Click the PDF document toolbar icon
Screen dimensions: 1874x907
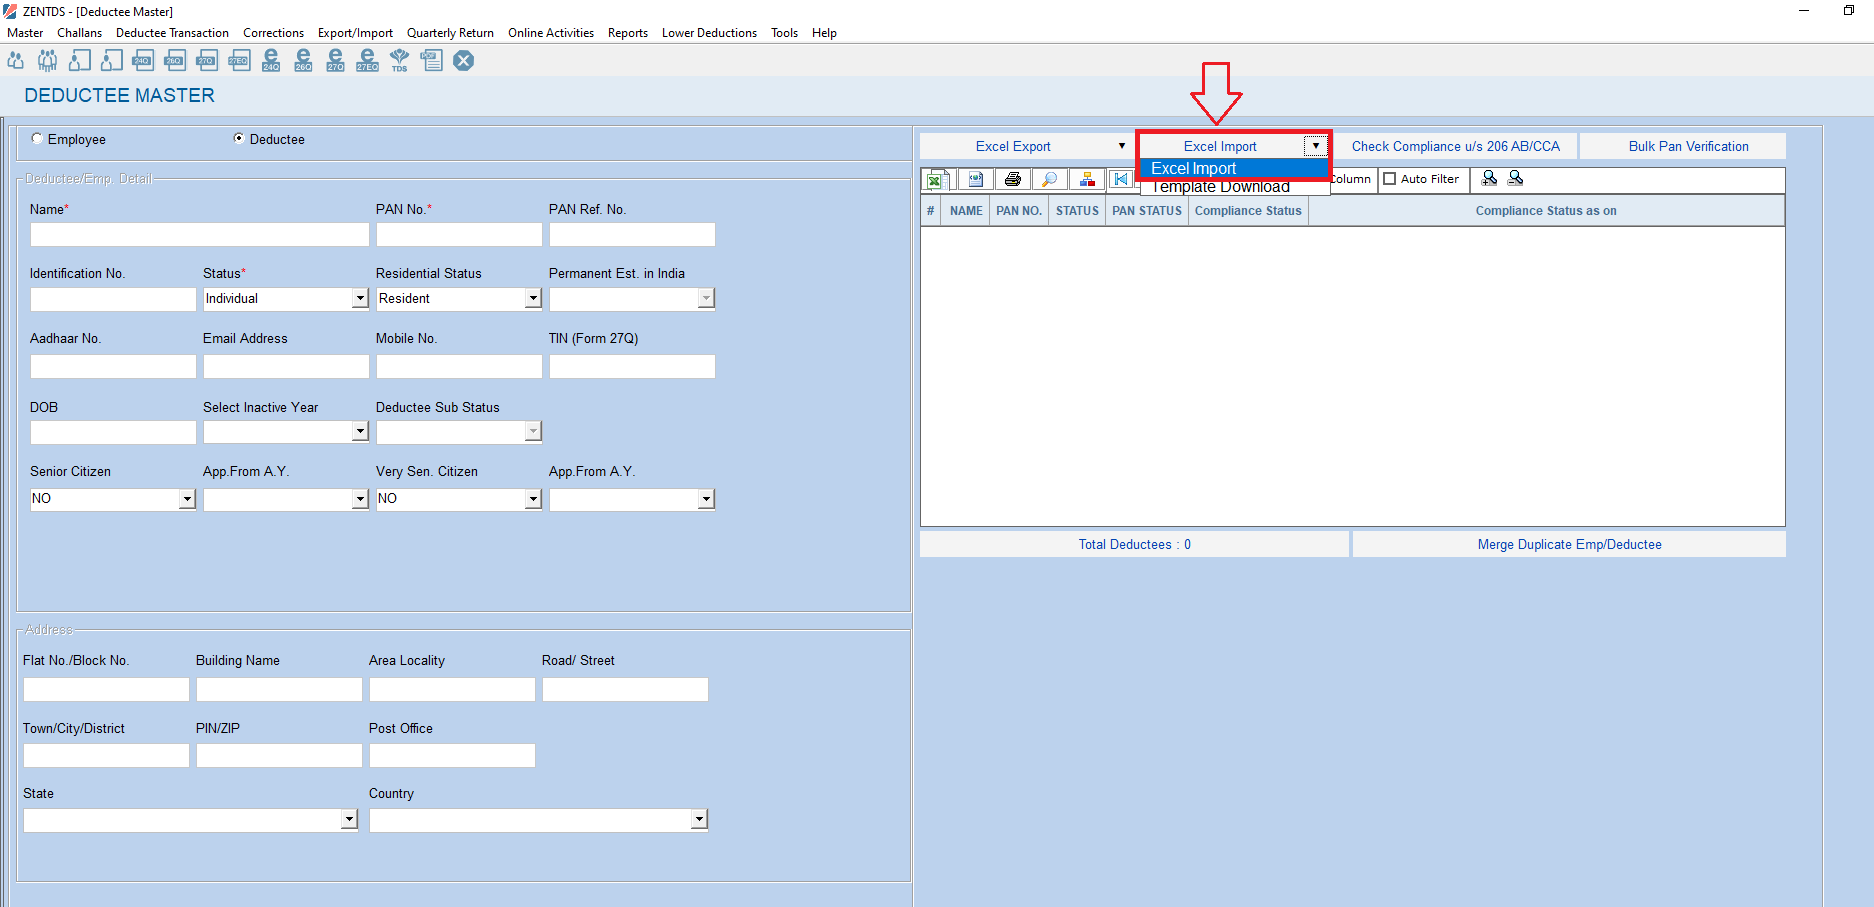tap(431, 60)
